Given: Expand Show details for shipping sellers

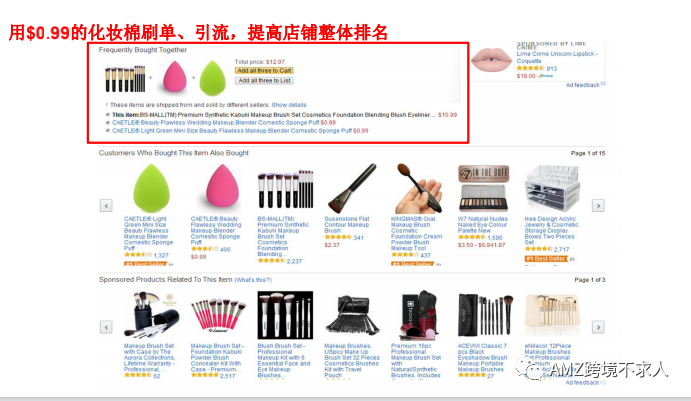Looking at the screenshot, I should tap(289, 105).
